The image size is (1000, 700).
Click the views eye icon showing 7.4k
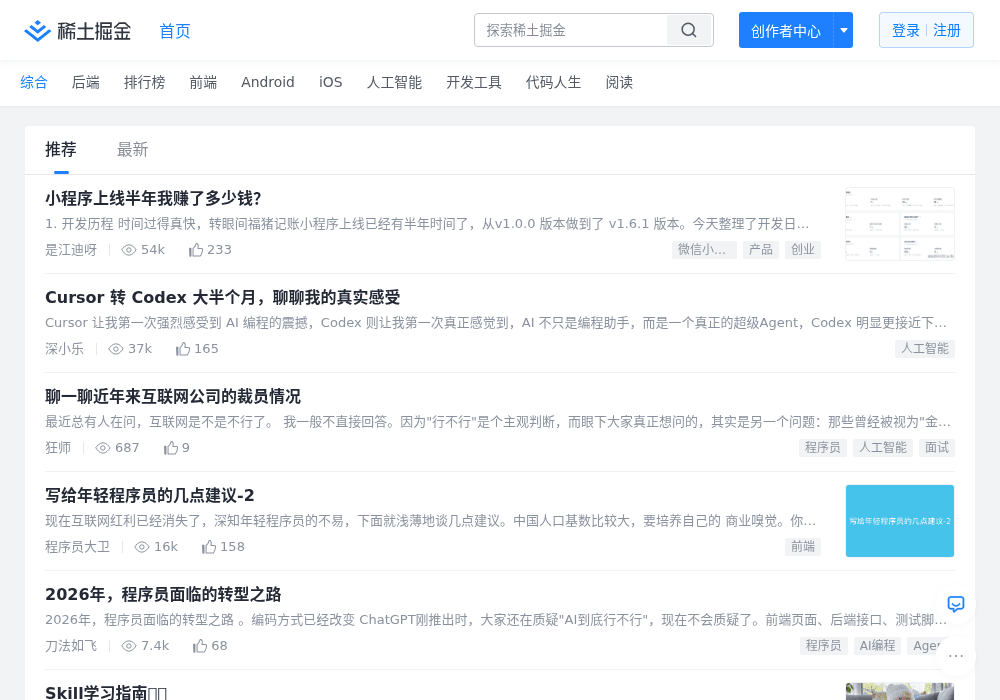pos(129,646)
